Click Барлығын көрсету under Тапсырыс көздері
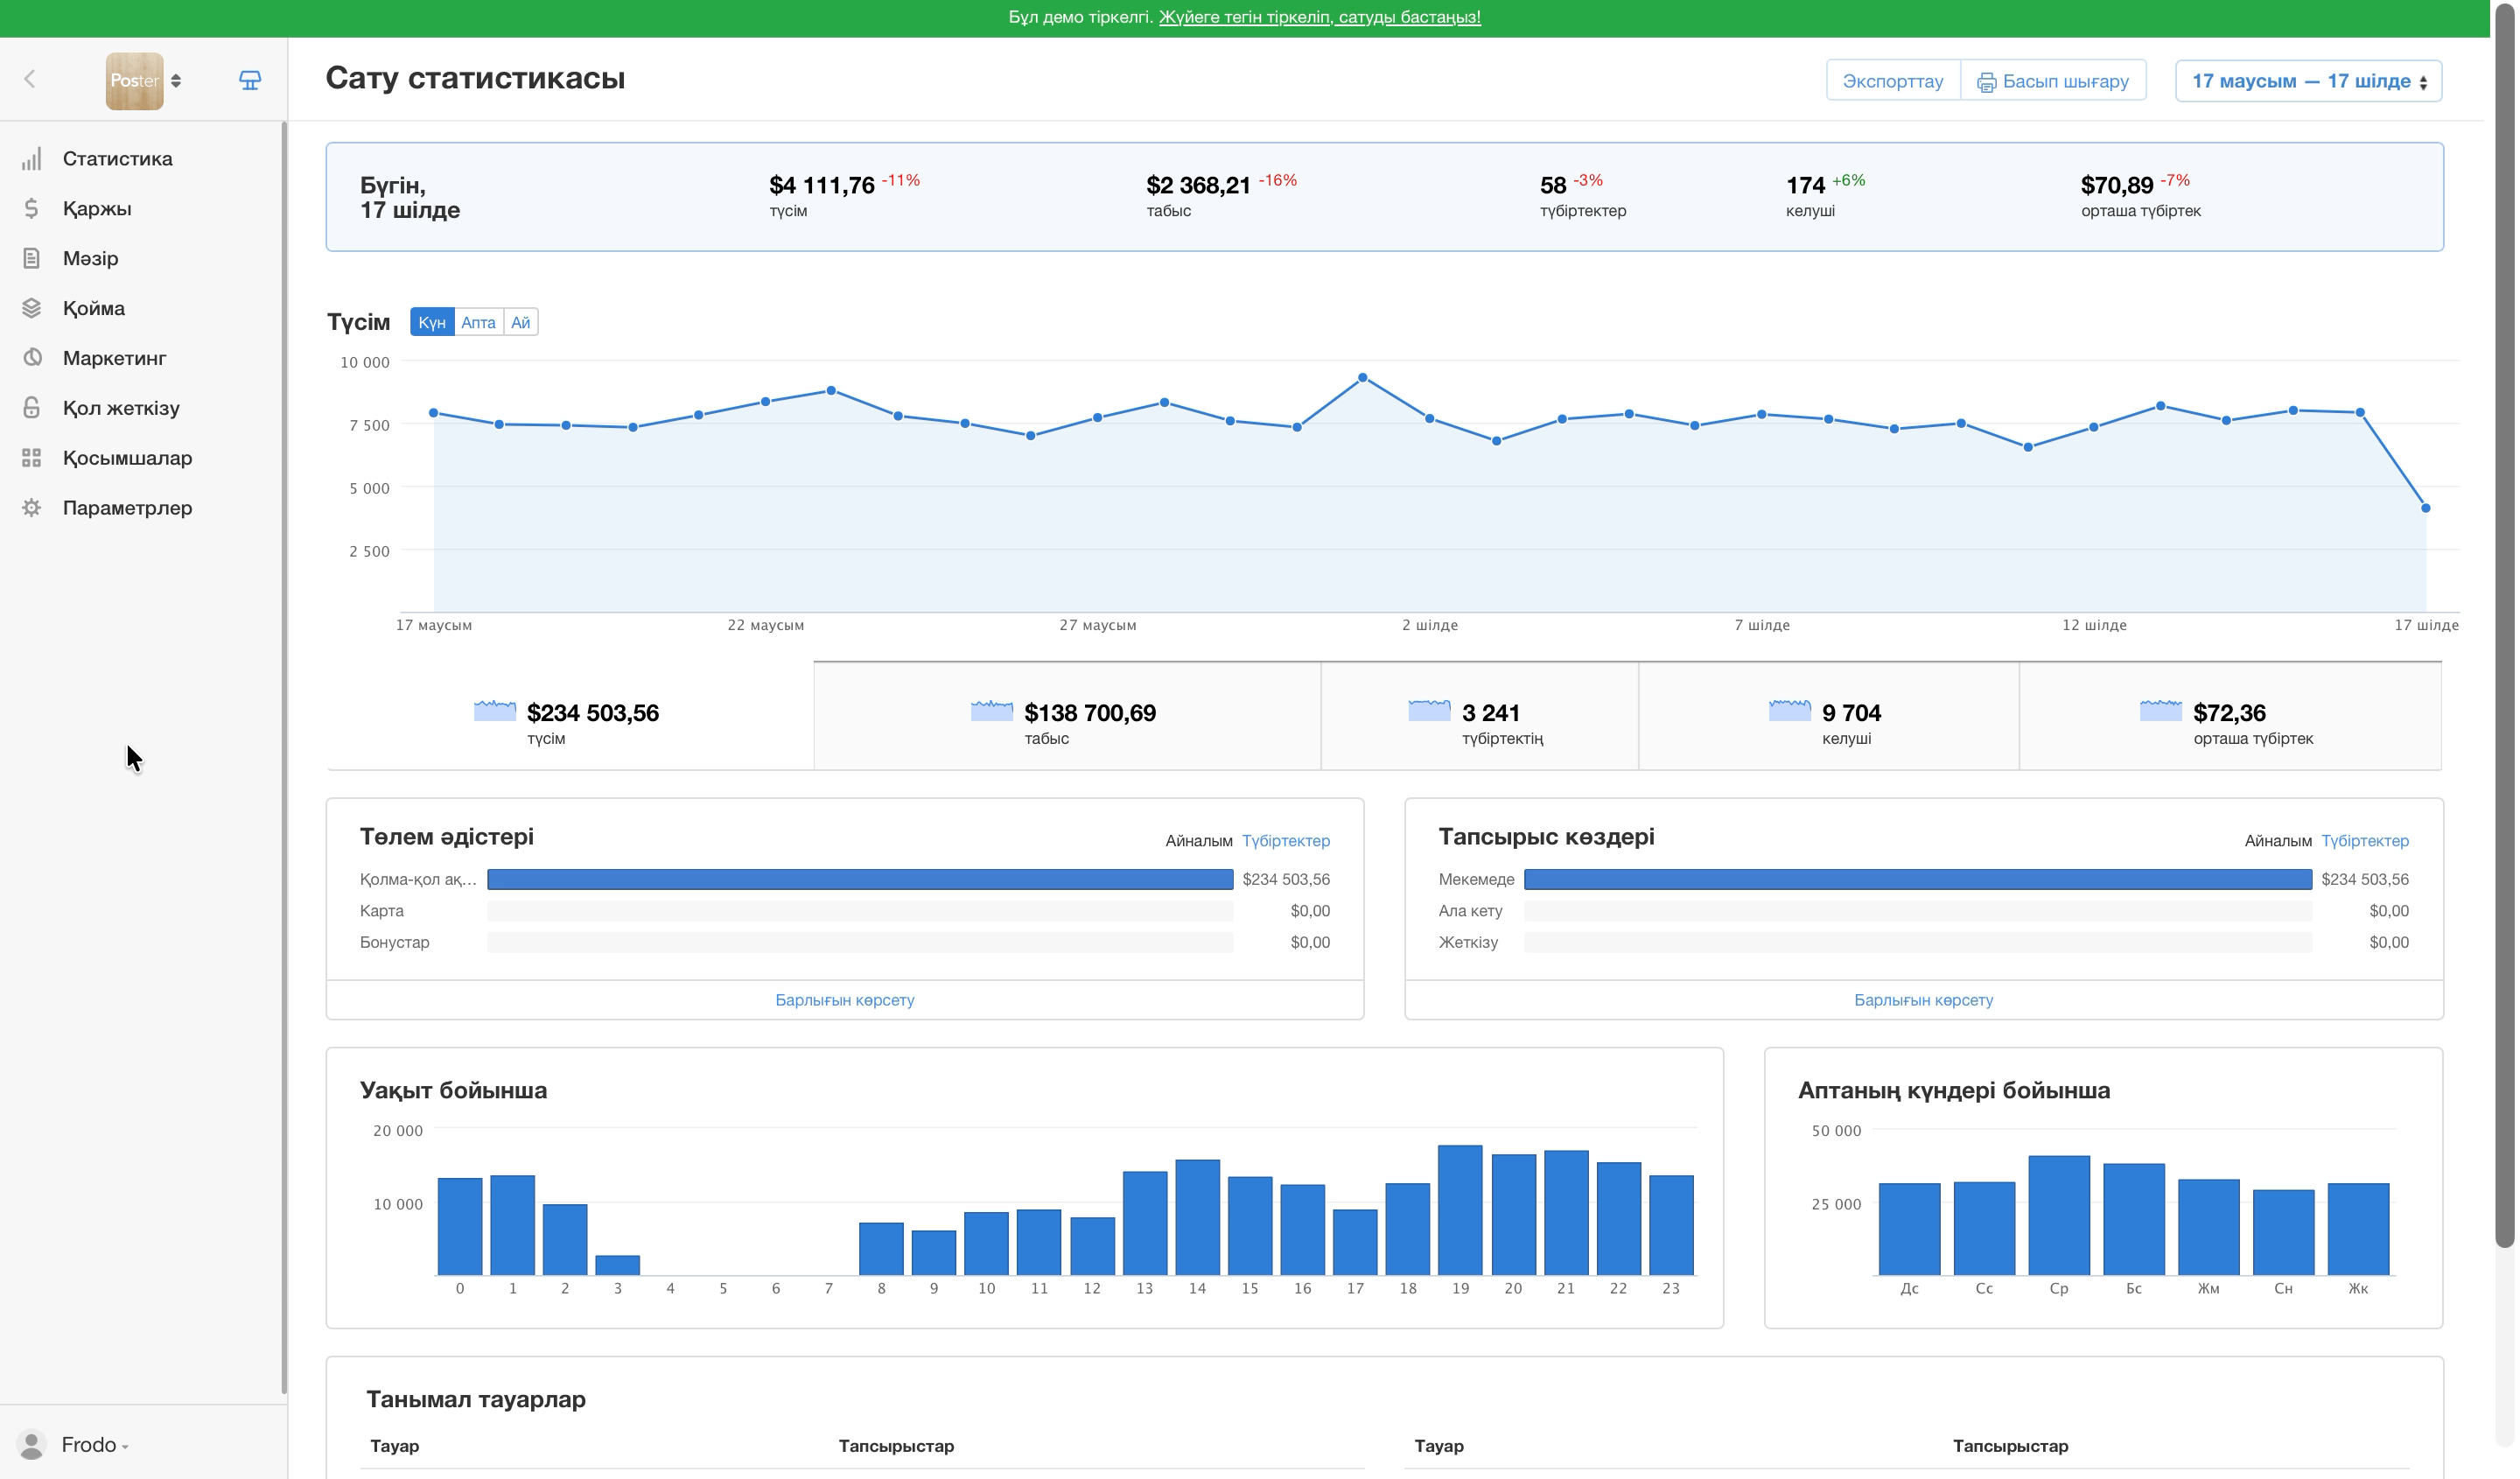The image size is (2520, 1479). pyautogui.click(x=1923, y=1001)
